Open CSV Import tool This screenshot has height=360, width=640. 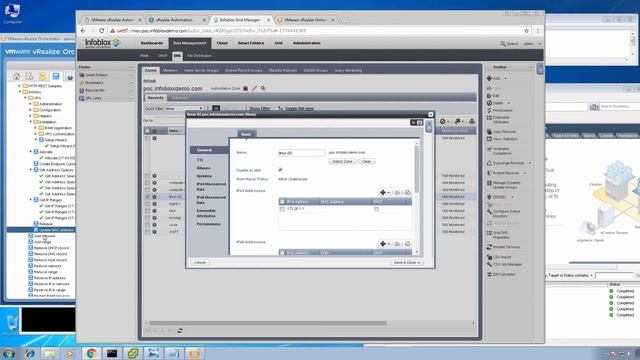[502, 257]
